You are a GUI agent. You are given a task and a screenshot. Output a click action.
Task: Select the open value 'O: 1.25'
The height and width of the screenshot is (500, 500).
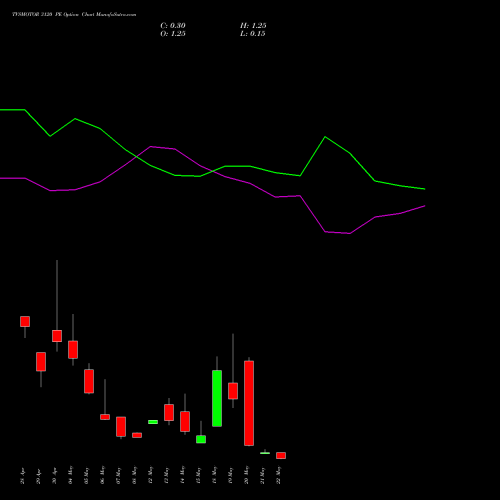pos(173,34)
